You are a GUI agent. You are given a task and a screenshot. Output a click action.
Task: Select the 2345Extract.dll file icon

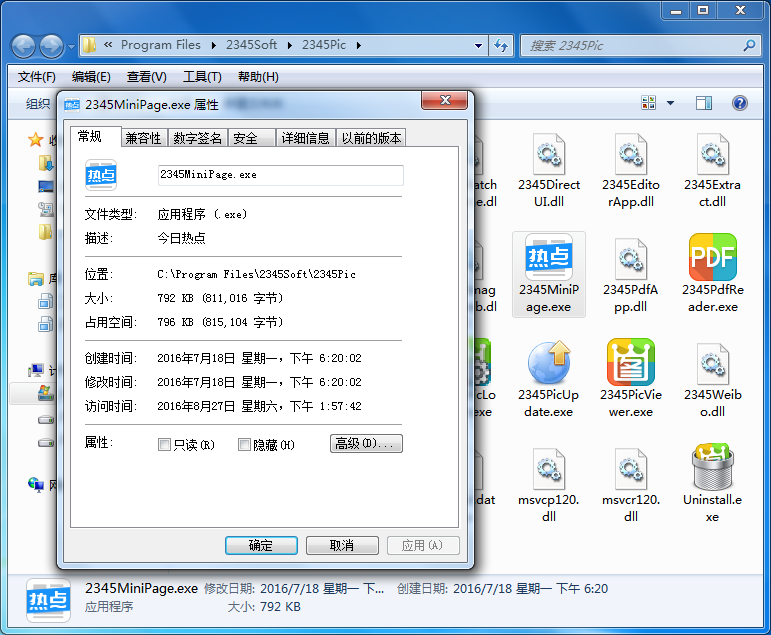[712, 154]
